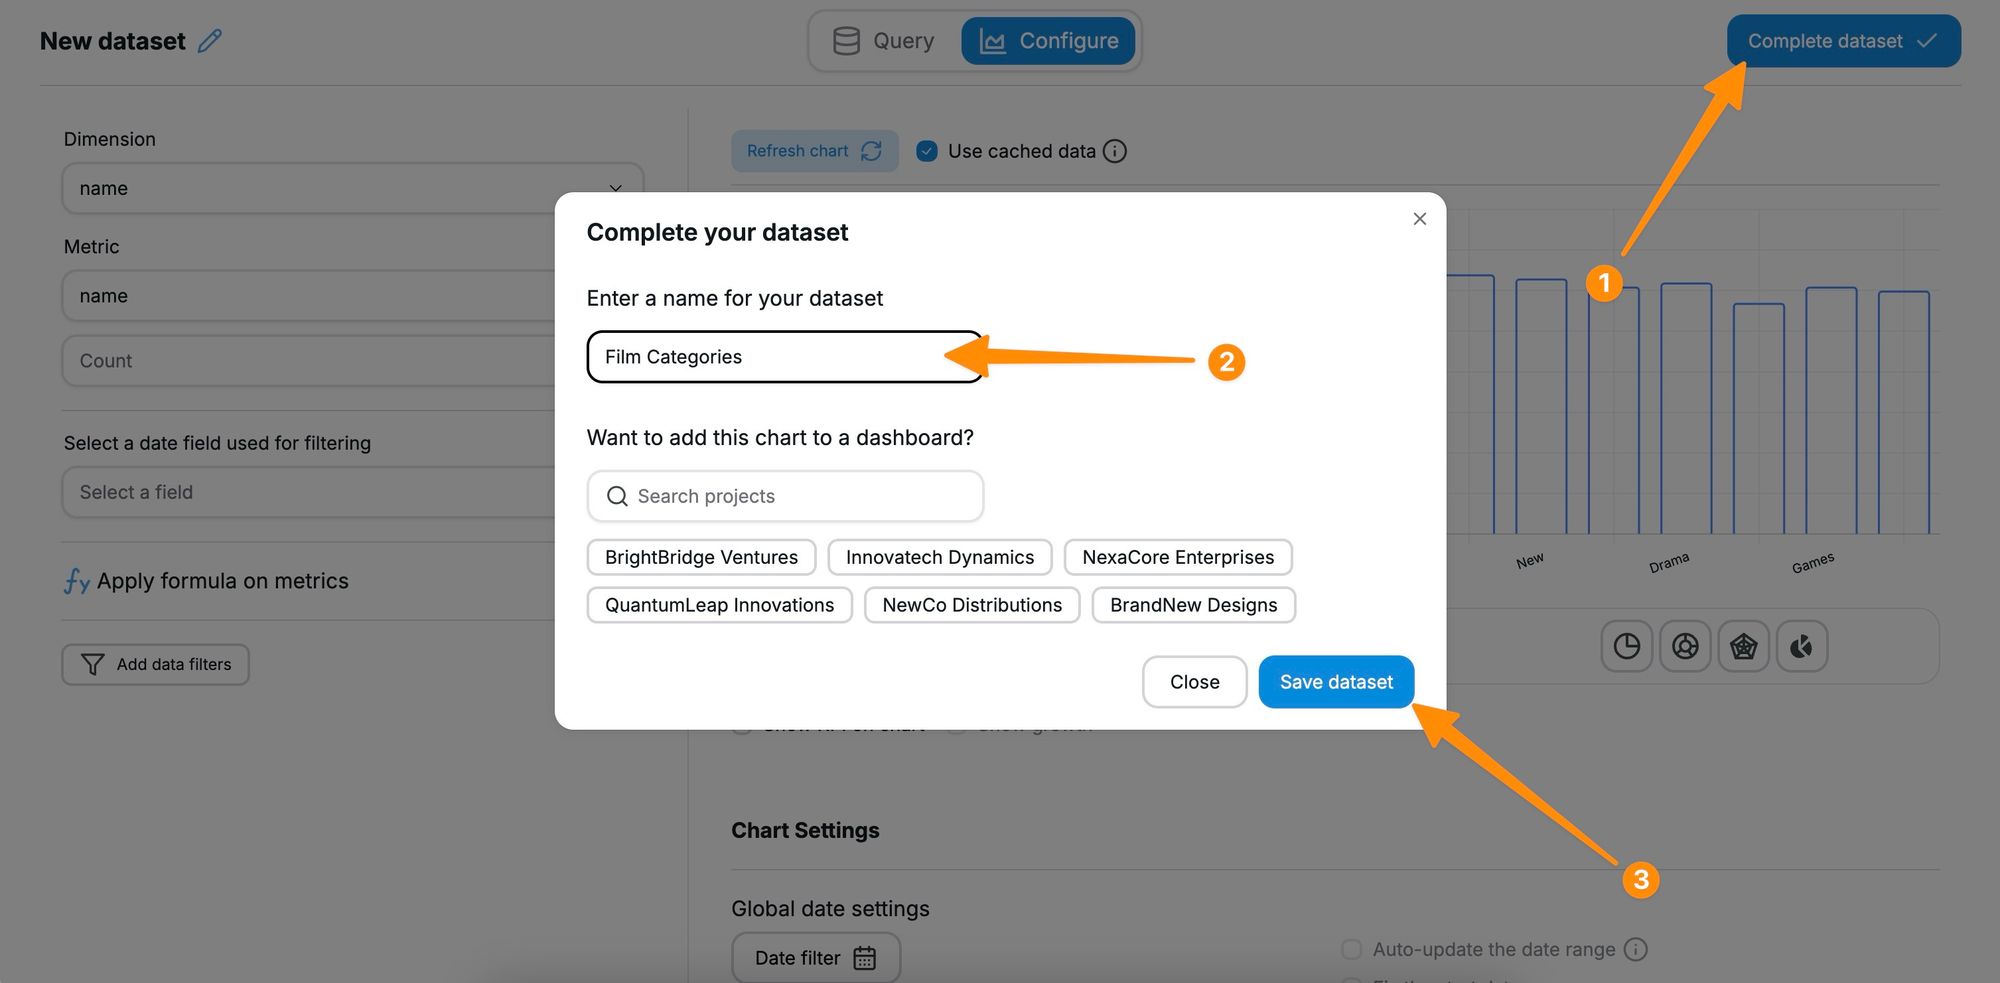Screen dimensions: 2000x983
Task: Switch to the Query tab
Action: coord(885,41)
